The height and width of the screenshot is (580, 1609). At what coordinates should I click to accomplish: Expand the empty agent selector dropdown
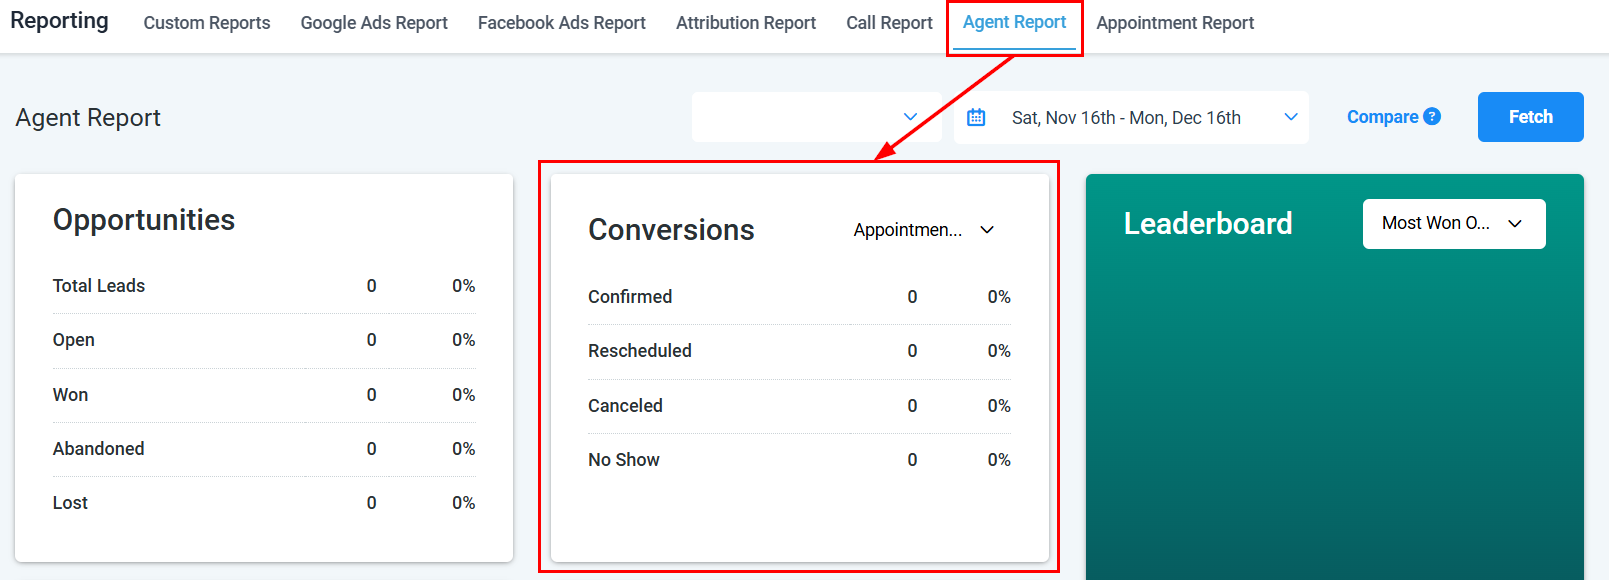[816, 117]
